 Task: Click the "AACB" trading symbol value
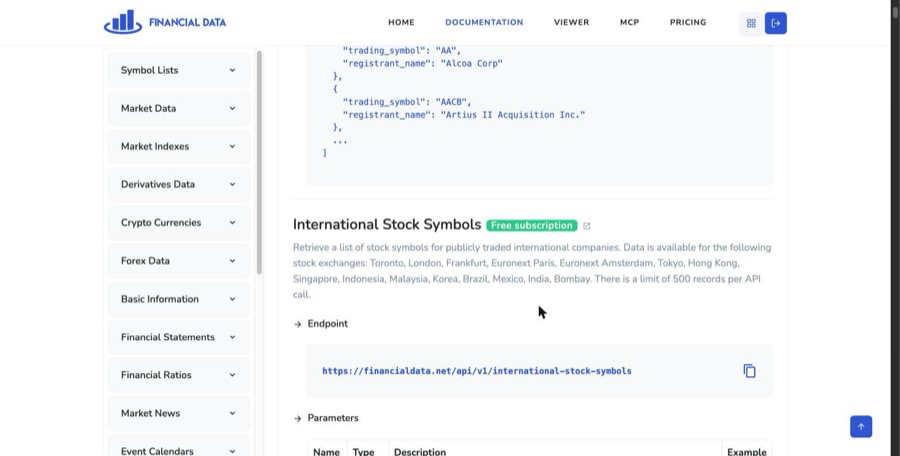click(453, 102)
